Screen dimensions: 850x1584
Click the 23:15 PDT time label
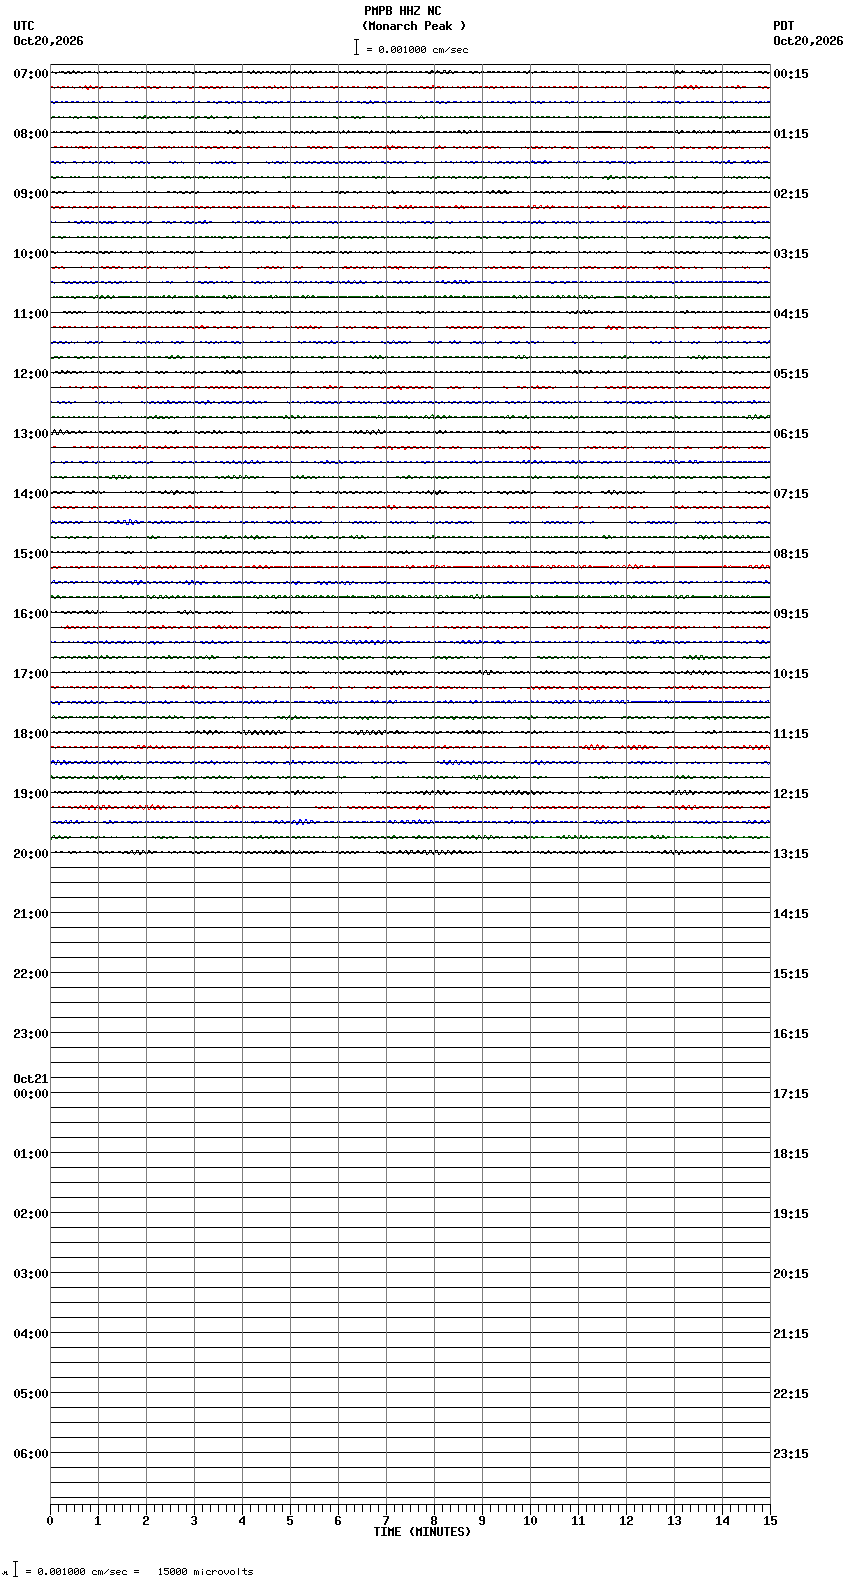click(x=791, y=1454)
